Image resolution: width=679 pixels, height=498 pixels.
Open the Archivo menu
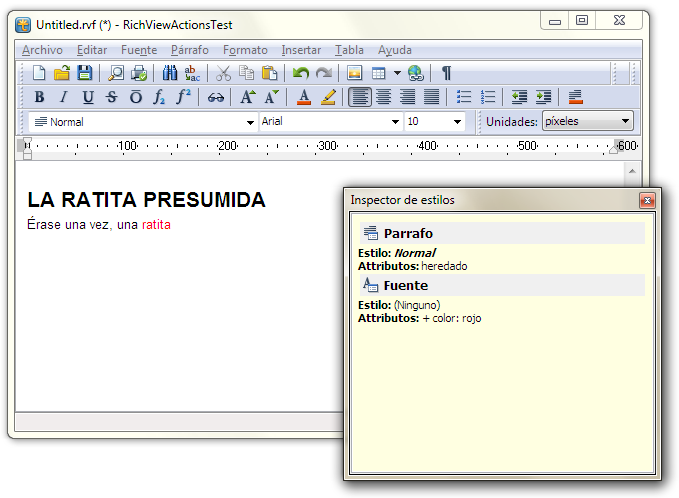pyautogui.click(x=42, y=50)
